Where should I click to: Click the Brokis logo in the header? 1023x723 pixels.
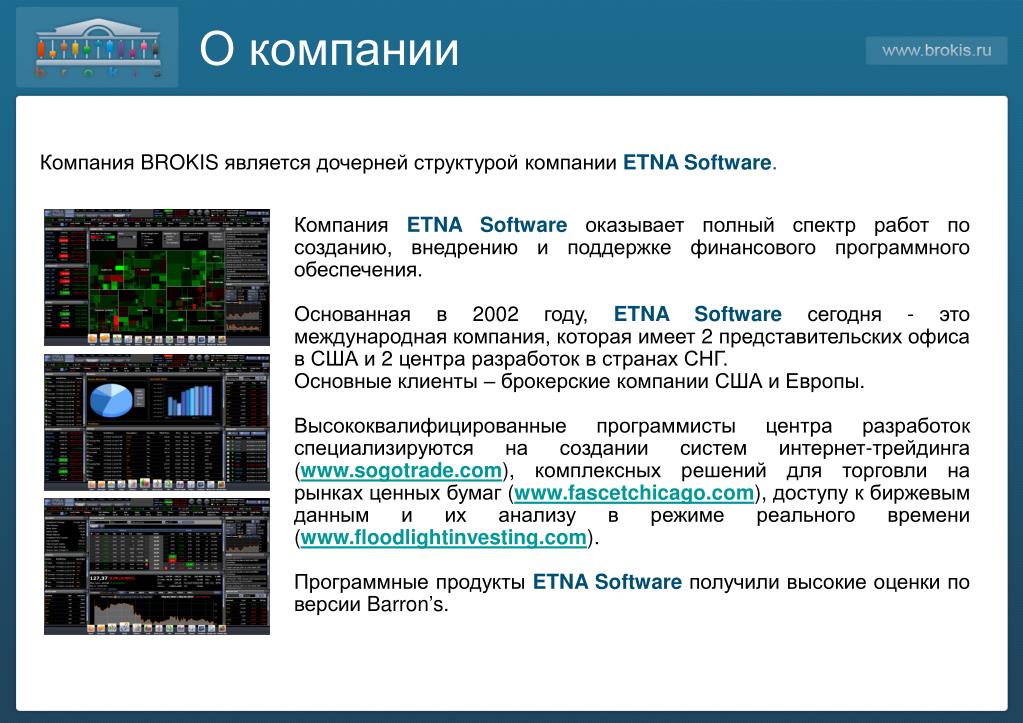[x=97, y=48]
